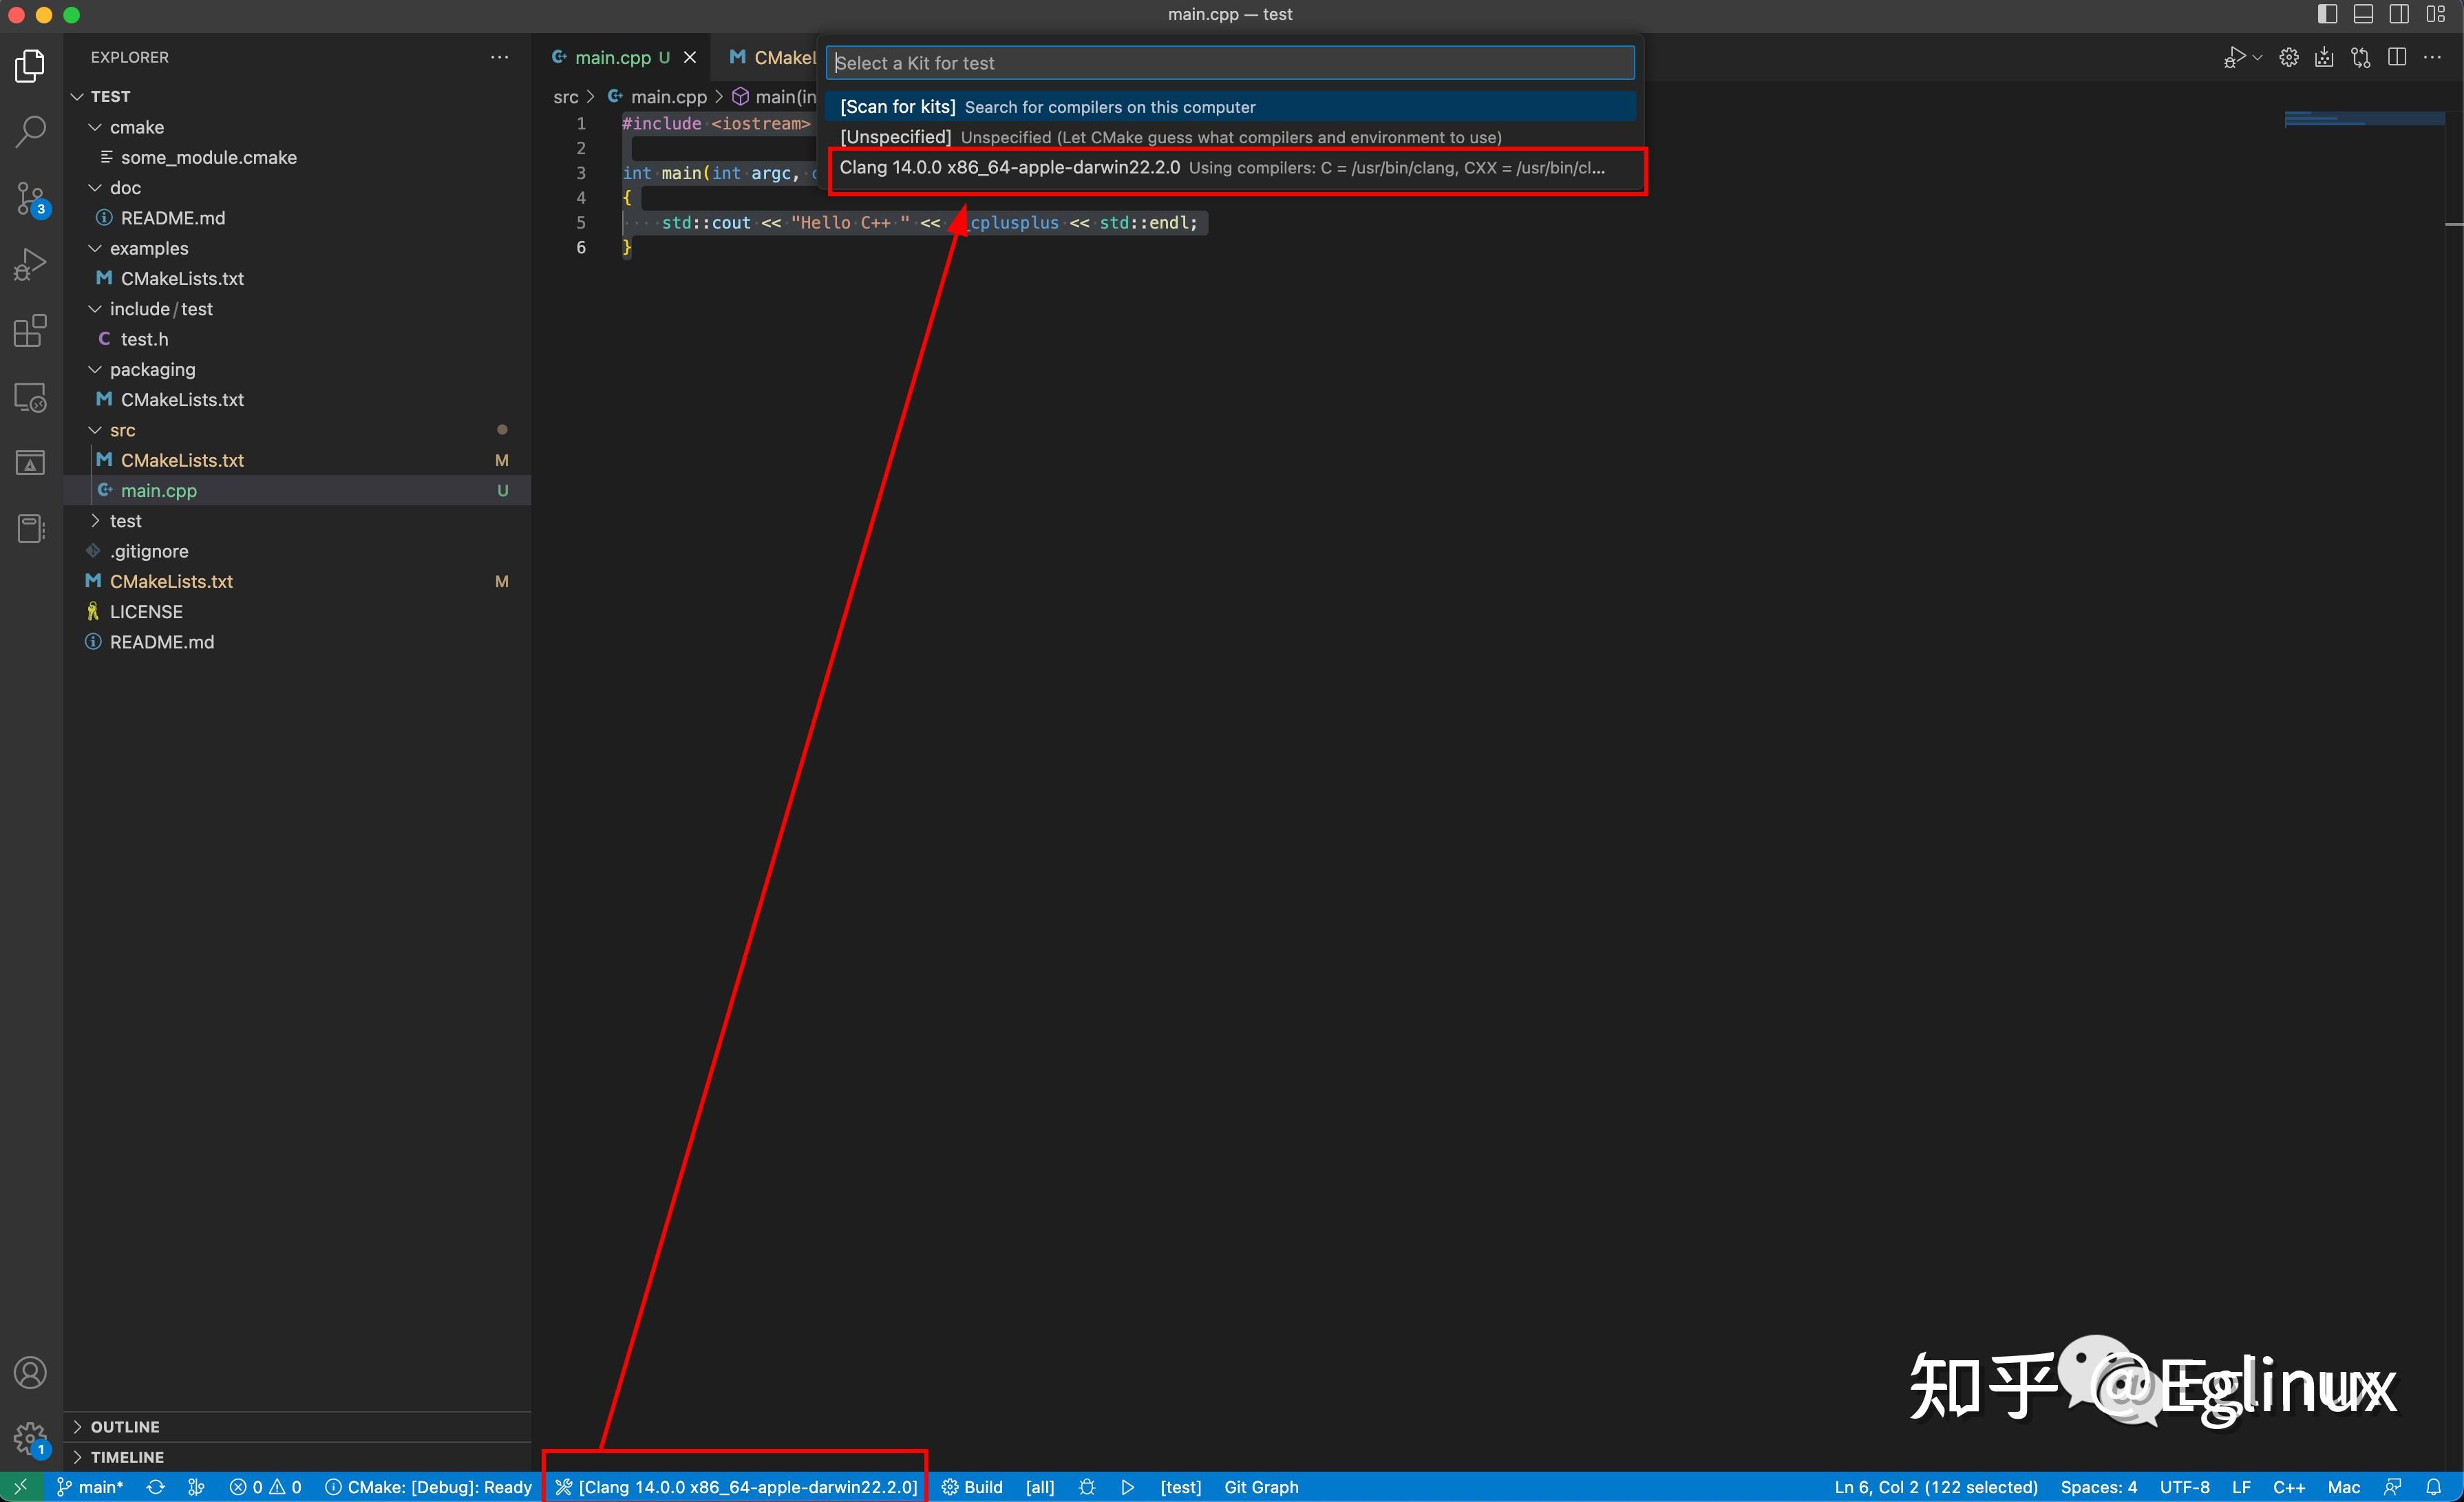The width and height of the screenshot is (2464, 1502).
Task: Click Build button in status bar
Action: click(x=972, y=1487)
